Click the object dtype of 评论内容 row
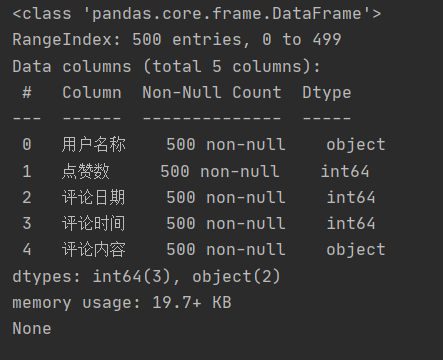443x360 pixels. click(356, 250)
